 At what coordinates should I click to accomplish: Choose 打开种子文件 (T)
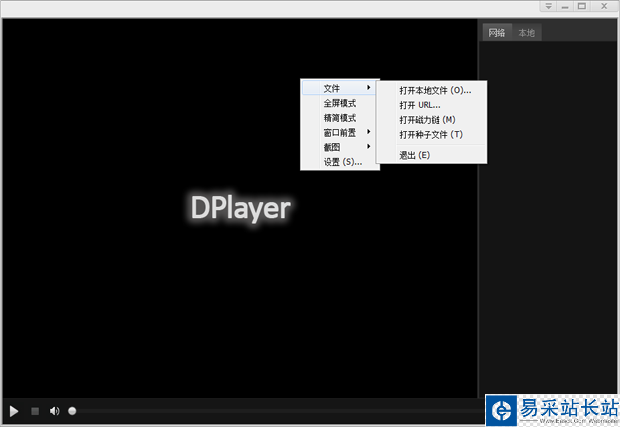click(x=431, y=134)
